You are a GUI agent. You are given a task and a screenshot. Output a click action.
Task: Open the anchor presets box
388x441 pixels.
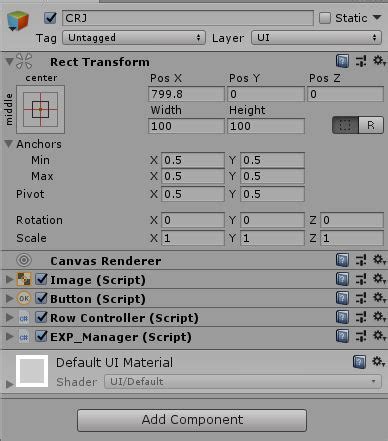(x=40, y=109)
